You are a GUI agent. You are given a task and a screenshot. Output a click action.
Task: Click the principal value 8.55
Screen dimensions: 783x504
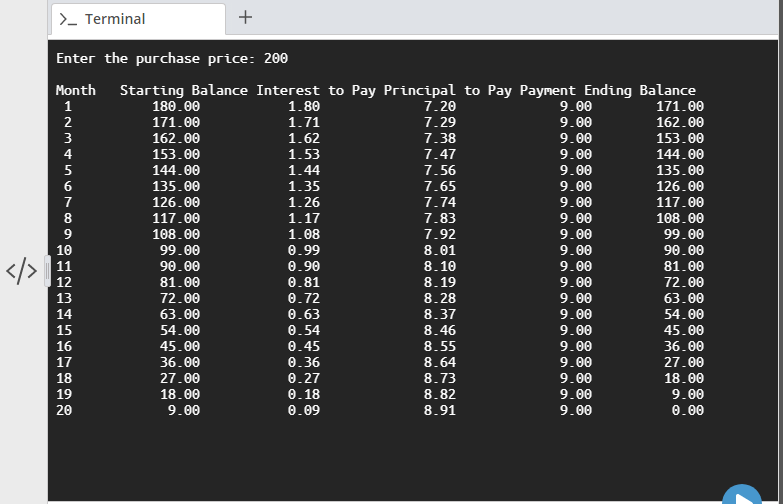[x=439, y=346]
